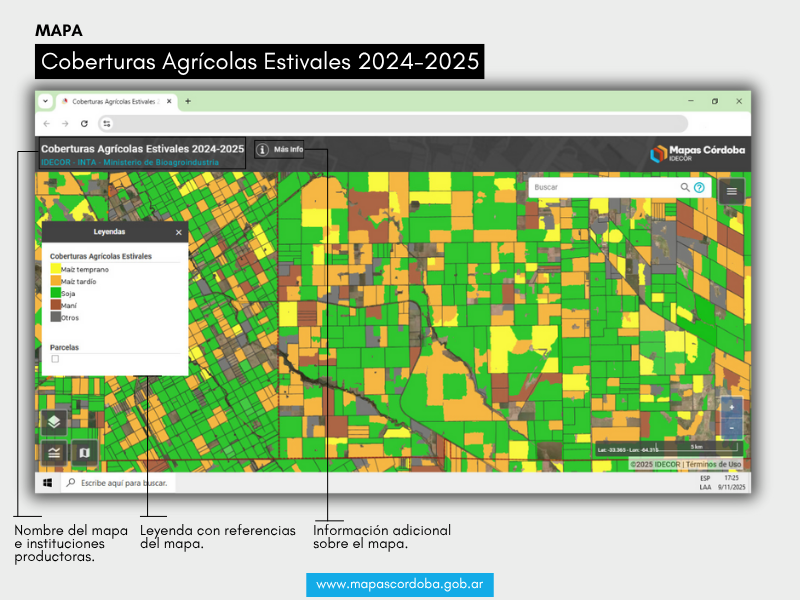The height and width of the screenshot is (600, 800).
Task: Click the Maíz temprano yellow swatch
Action: click(x=56, y=270)
